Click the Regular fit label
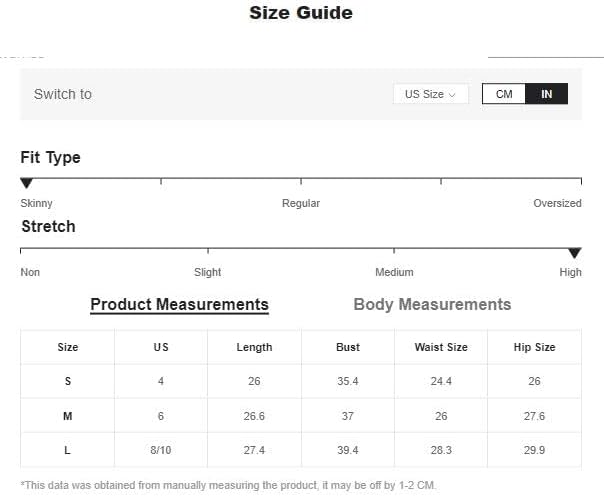Viewport: 604px width, 497px height. point(301,203)
